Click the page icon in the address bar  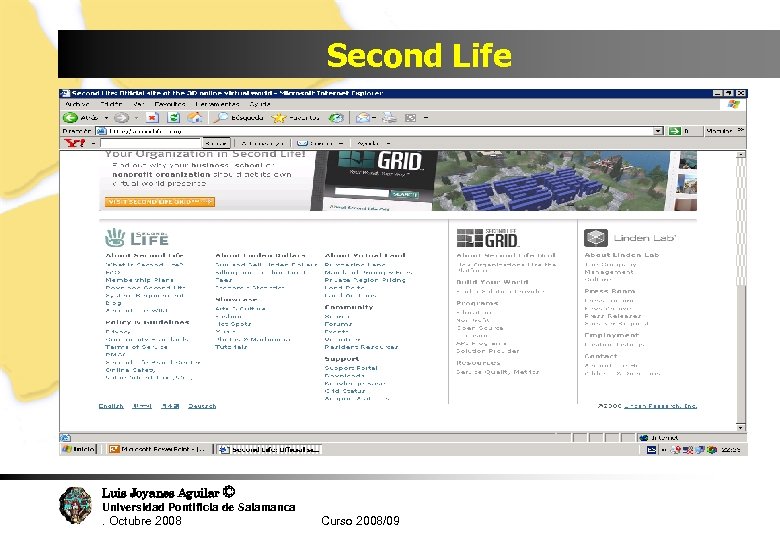coord(101,131)
